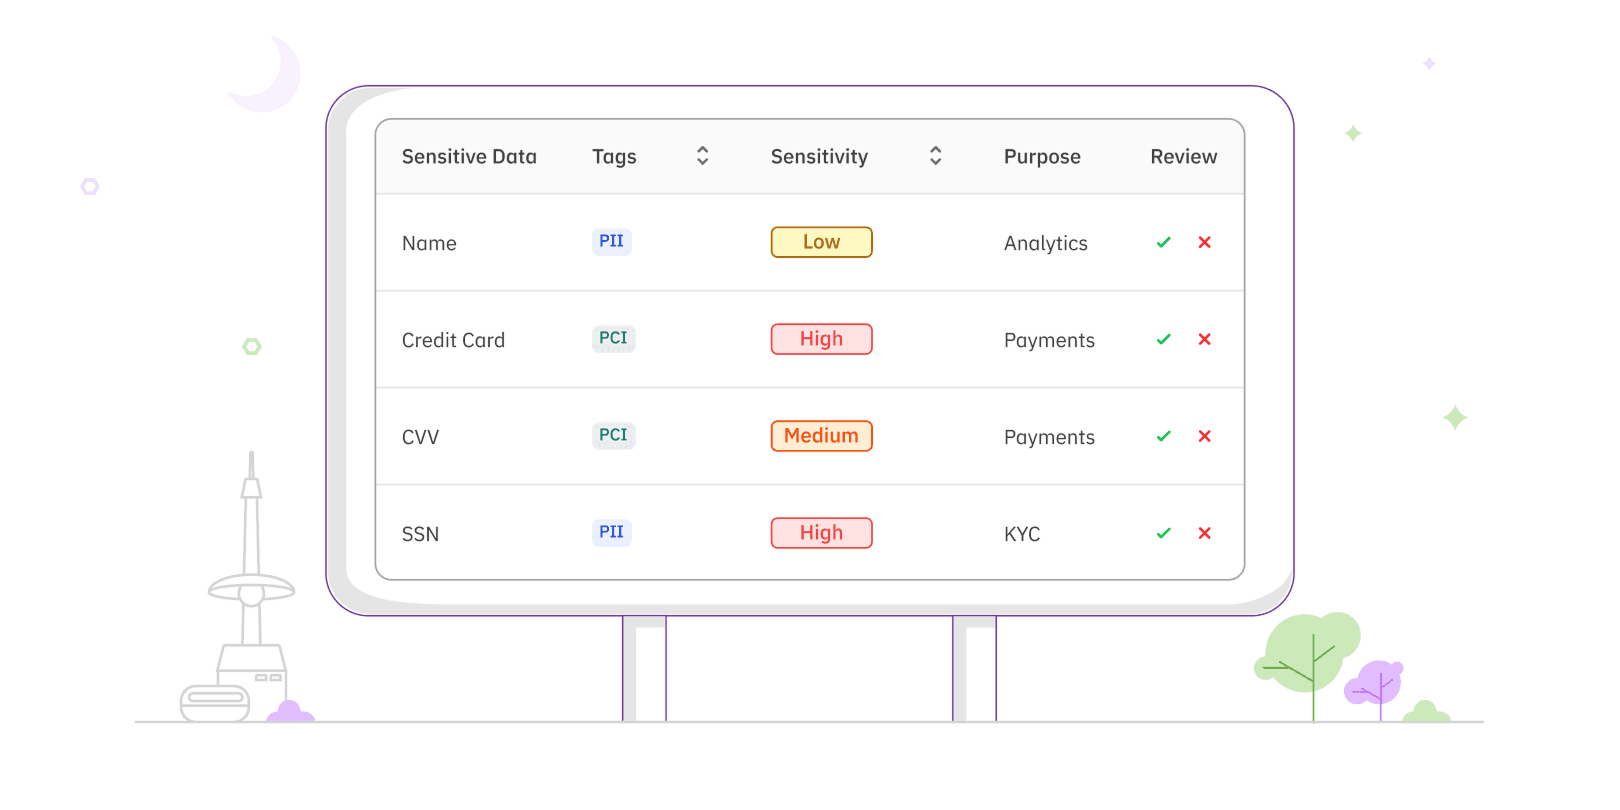Reject the SSN row red X
Screen dimensions: 1620x810
(x=1204, y=534)
